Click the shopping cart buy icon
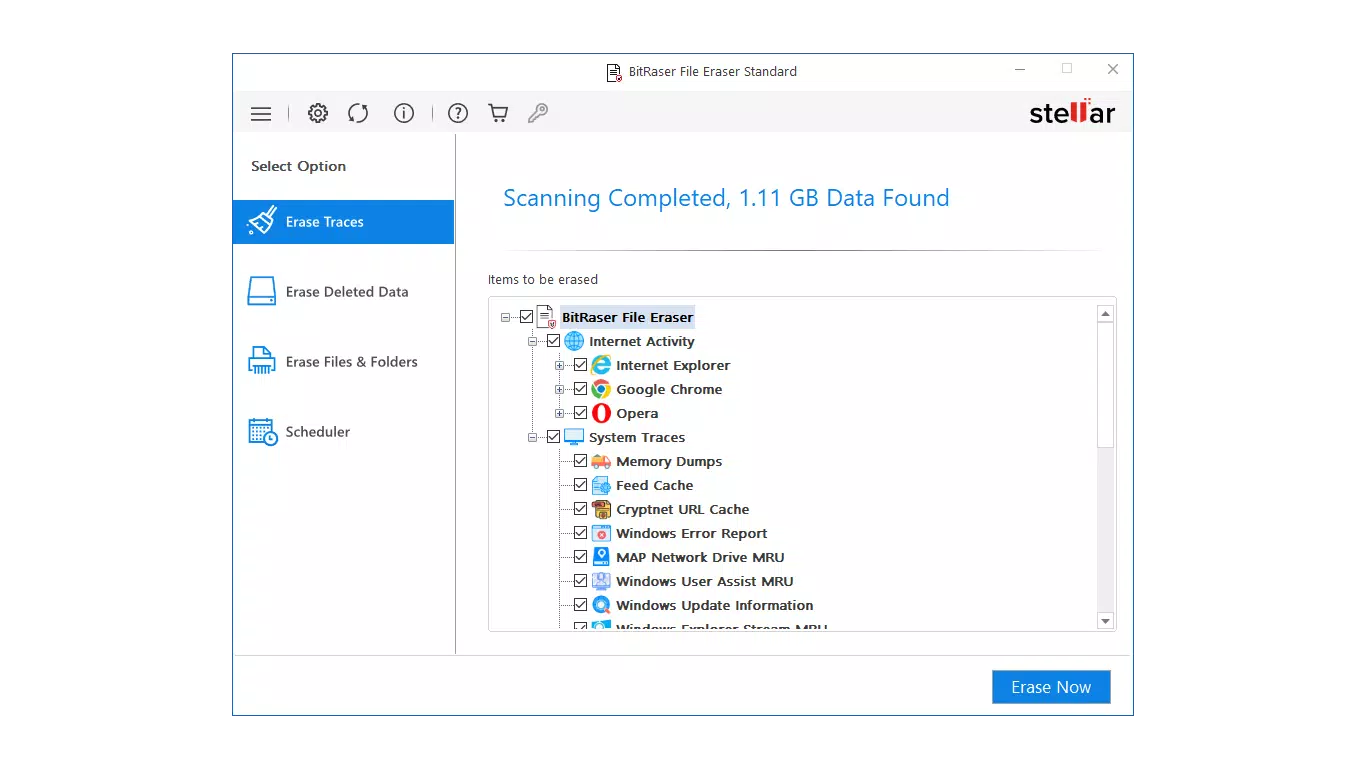Image resolution: width=1366 pixels, height=768 pixels. tap(498, 113)
